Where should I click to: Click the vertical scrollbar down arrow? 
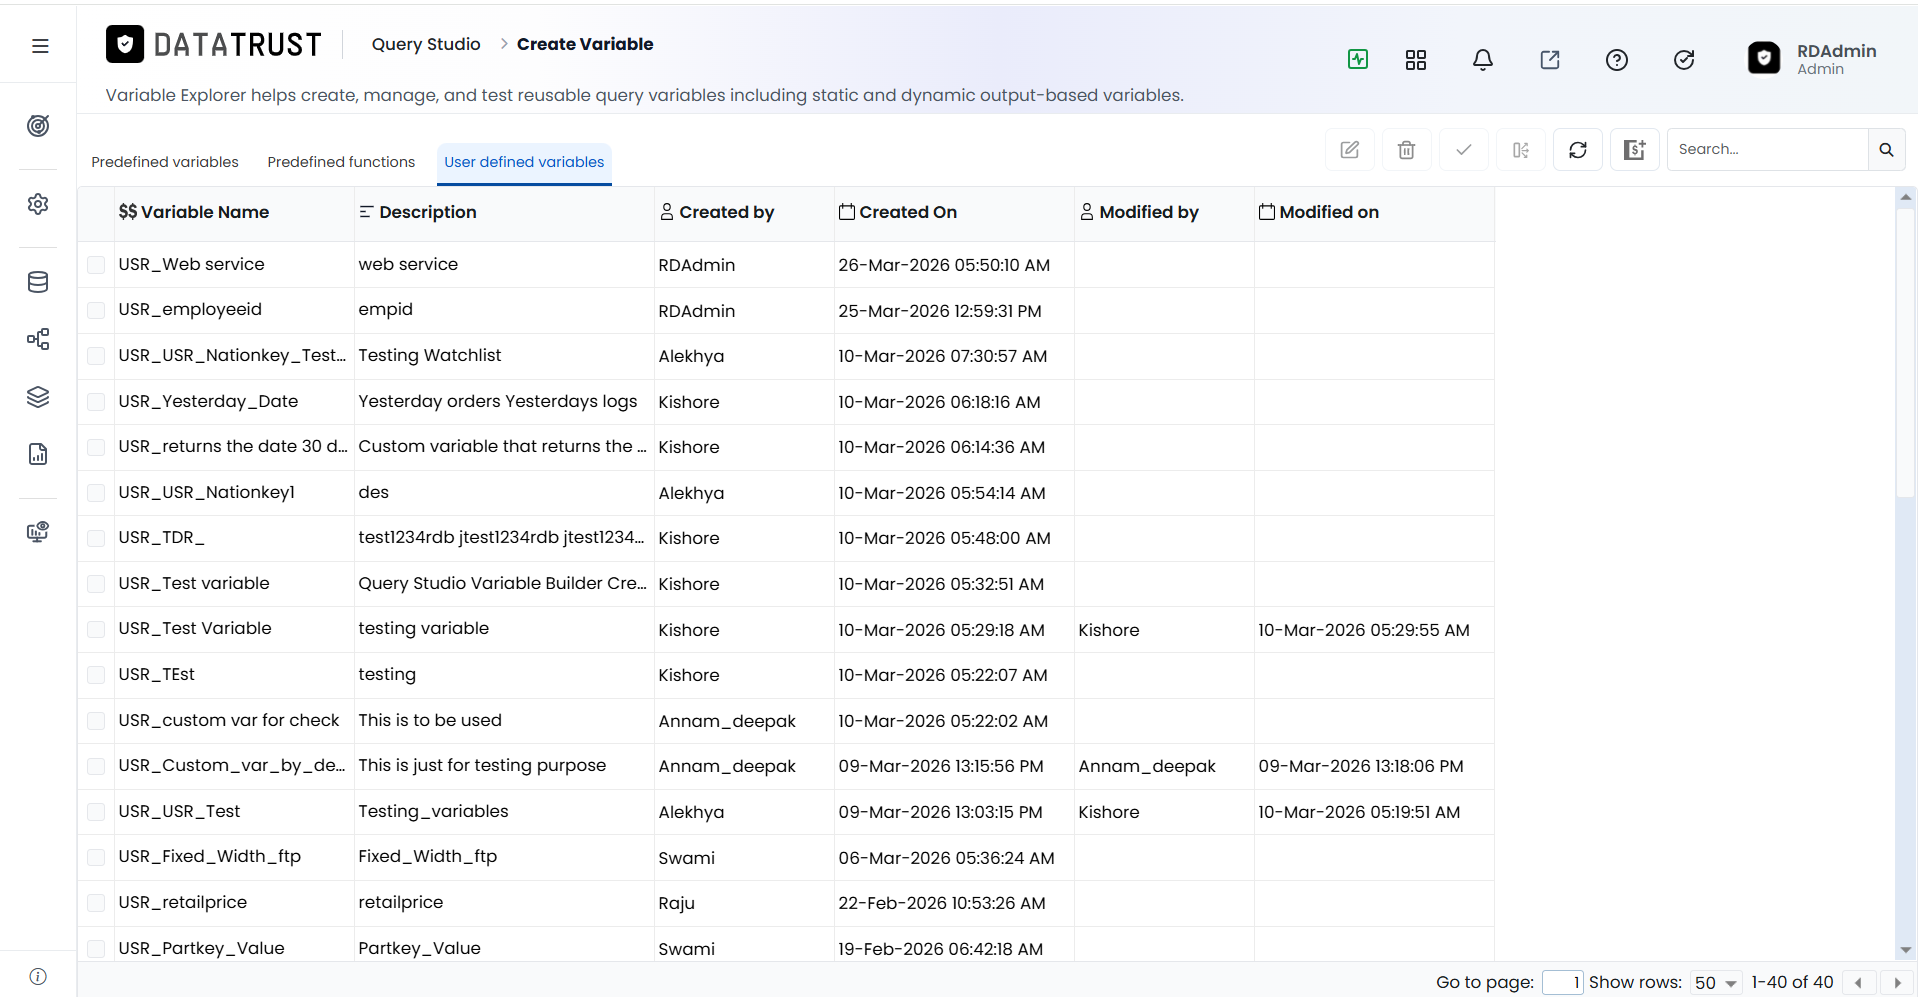tap(1906, 950)
